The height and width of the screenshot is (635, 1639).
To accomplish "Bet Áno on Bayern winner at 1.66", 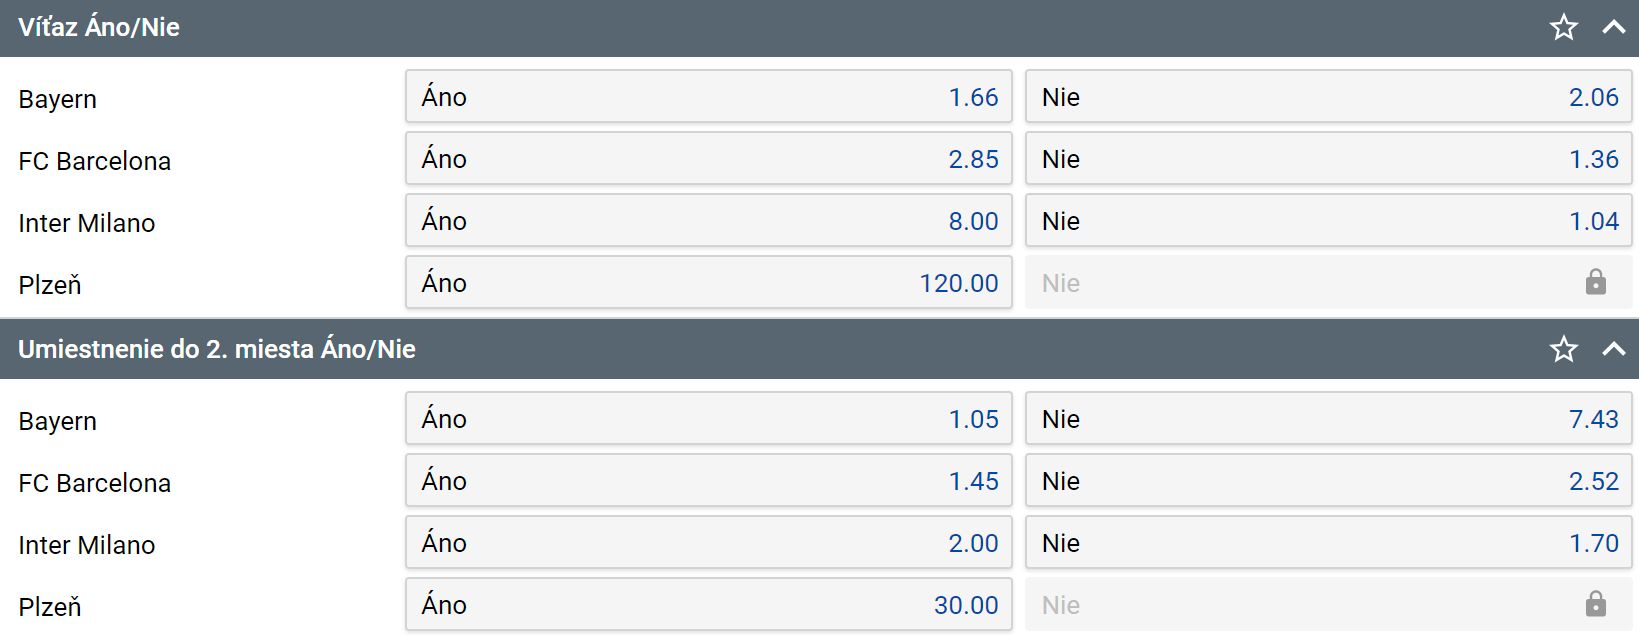I will click(708, 97).
